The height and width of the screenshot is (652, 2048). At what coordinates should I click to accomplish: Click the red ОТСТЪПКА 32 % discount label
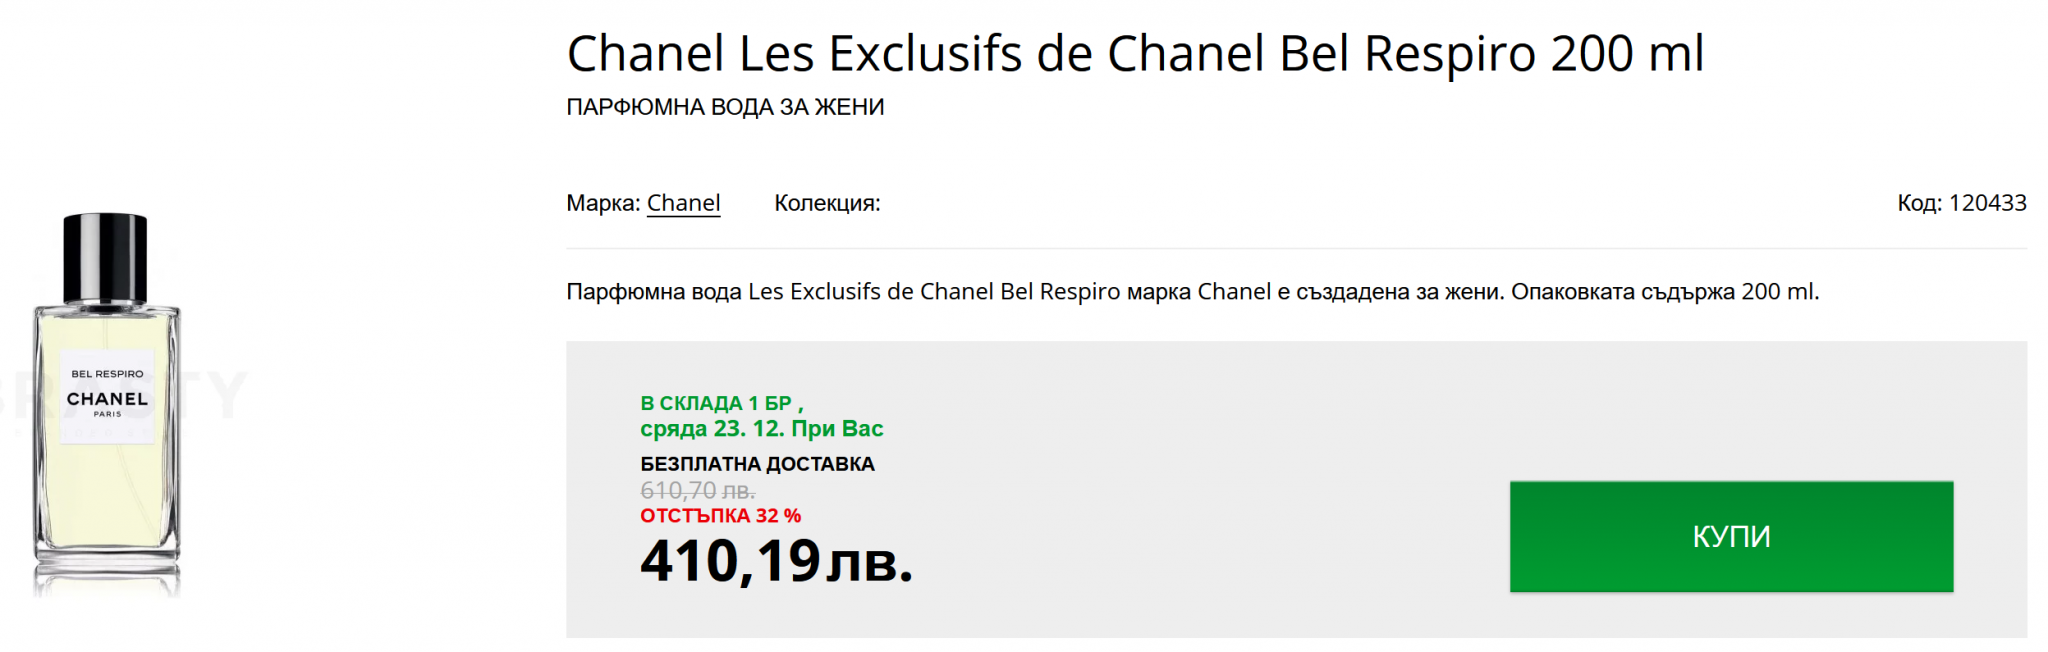pos(720,516)
